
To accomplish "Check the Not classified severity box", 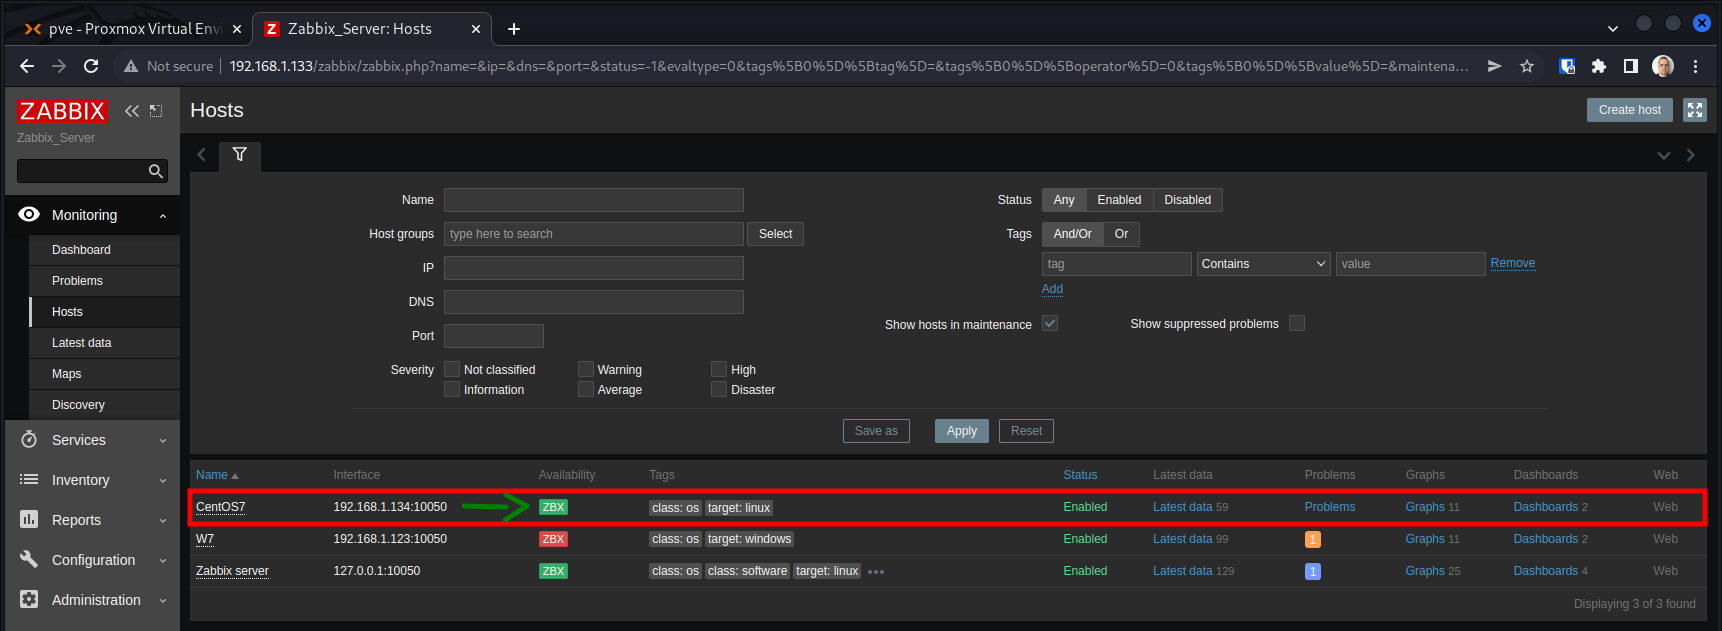I will coord(452,369).
